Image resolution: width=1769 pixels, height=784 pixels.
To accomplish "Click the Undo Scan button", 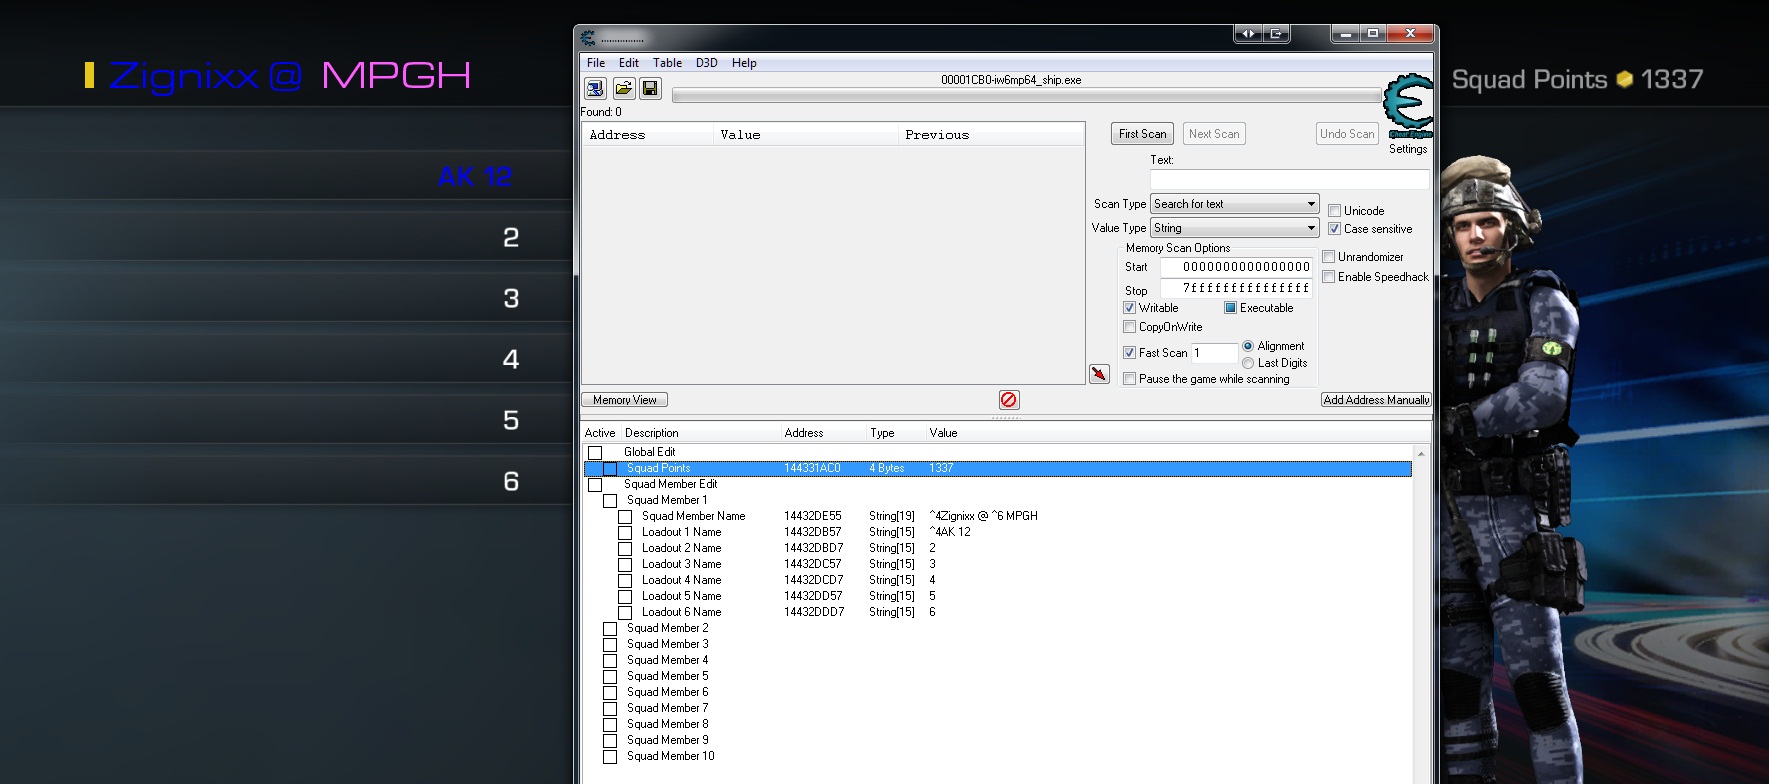I will click(x=1347, y=134).
